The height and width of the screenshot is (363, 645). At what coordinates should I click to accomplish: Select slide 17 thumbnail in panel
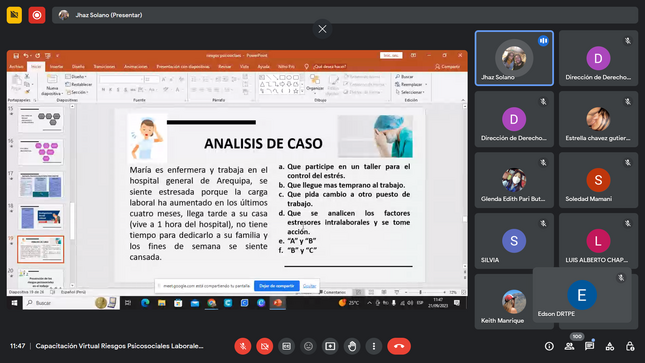coord(41,185)
